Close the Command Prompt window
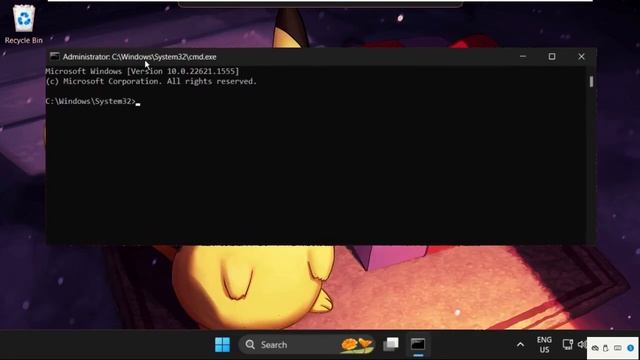 coord(581,56)
